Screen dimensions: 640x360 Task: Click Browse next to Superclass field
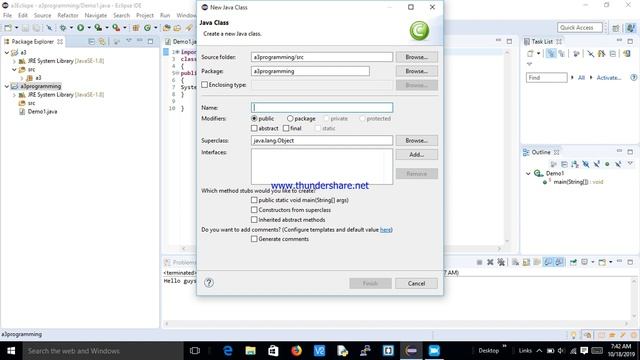[417, 140]
